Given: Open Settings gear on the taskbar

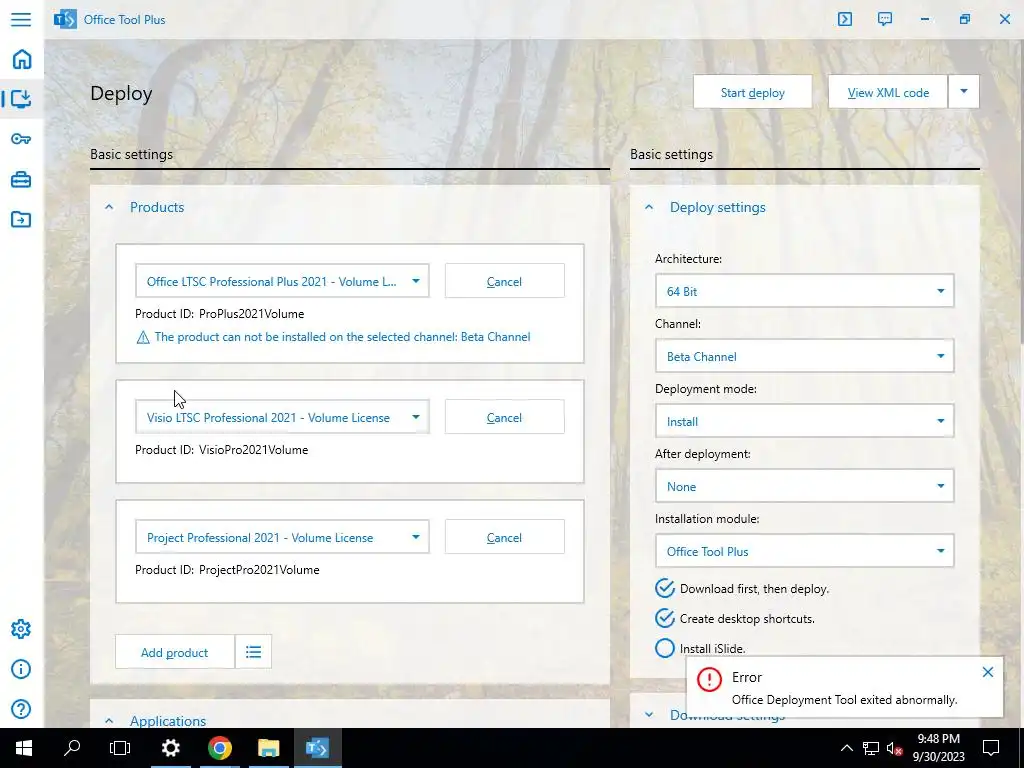Looking at the screenshot, I should [x=170, y=748].
